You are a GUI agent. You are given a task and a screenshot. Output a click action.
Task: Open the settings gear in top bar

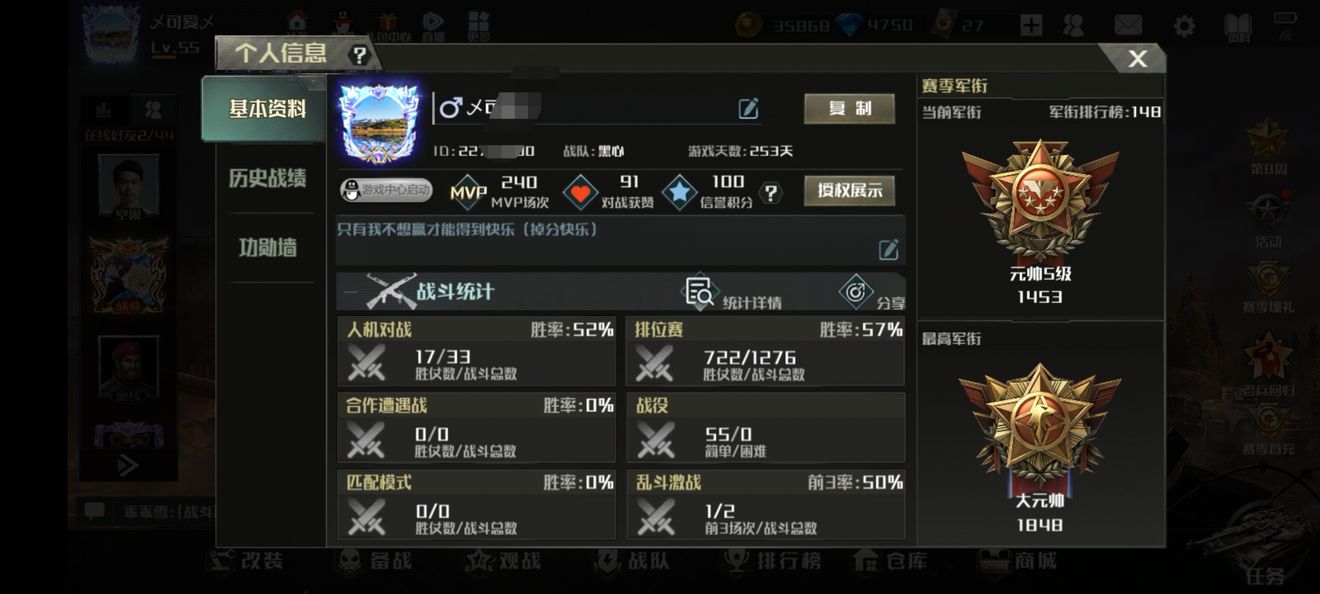(1184, 26)
